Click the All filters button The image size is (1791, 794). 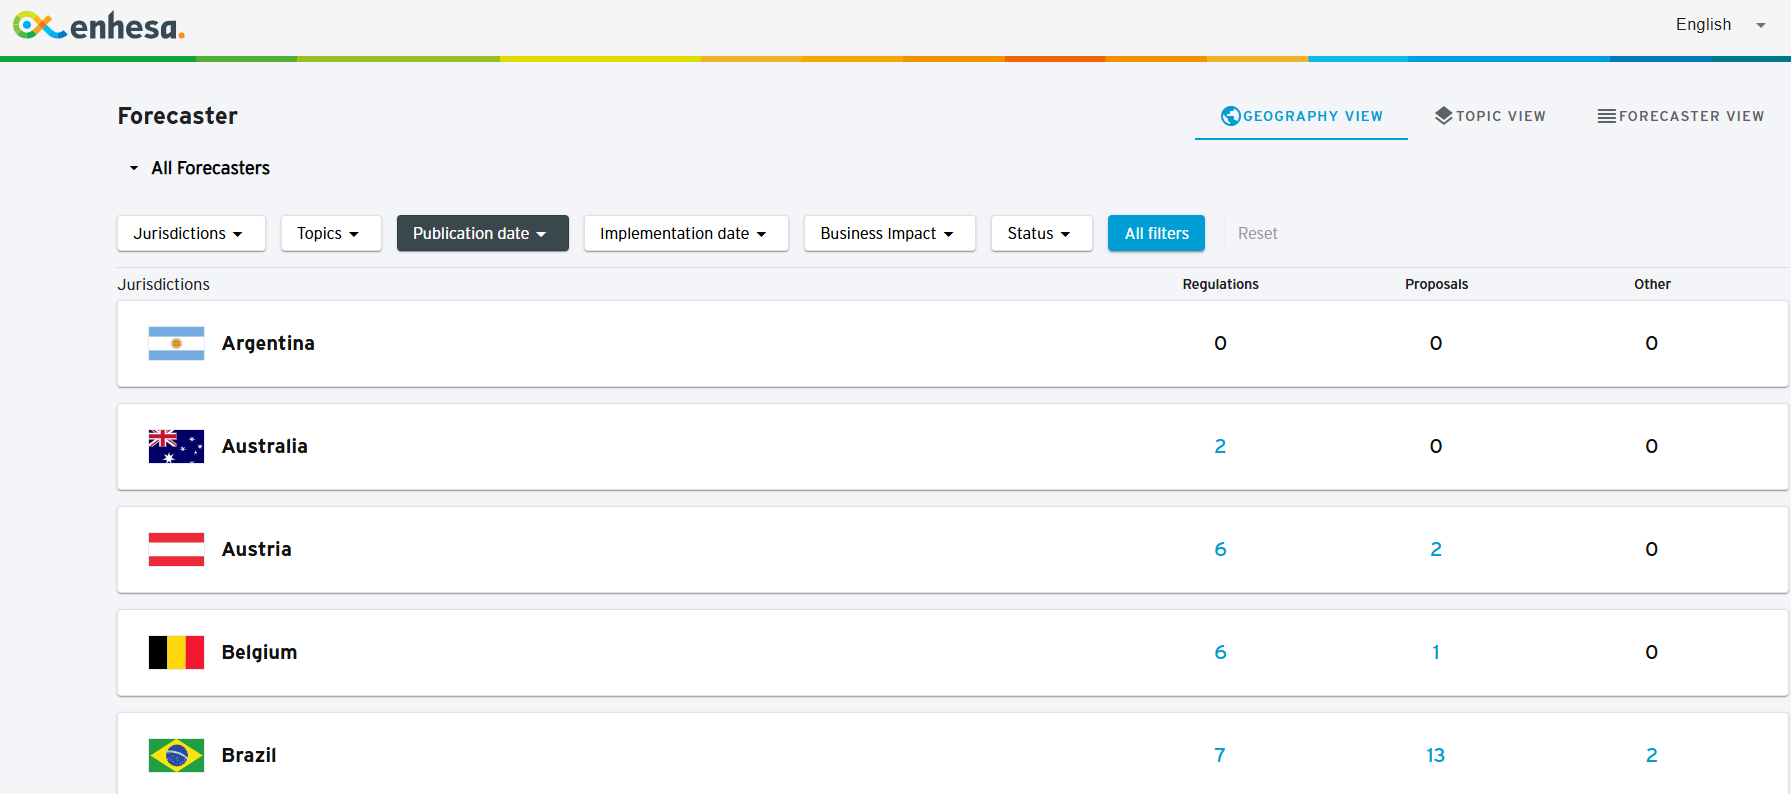(1156, 233)
